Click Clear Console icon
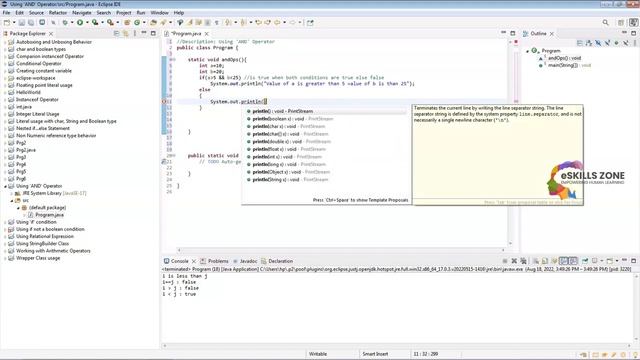The height and width of the screenshot is (360, 640). pos(536,261)
